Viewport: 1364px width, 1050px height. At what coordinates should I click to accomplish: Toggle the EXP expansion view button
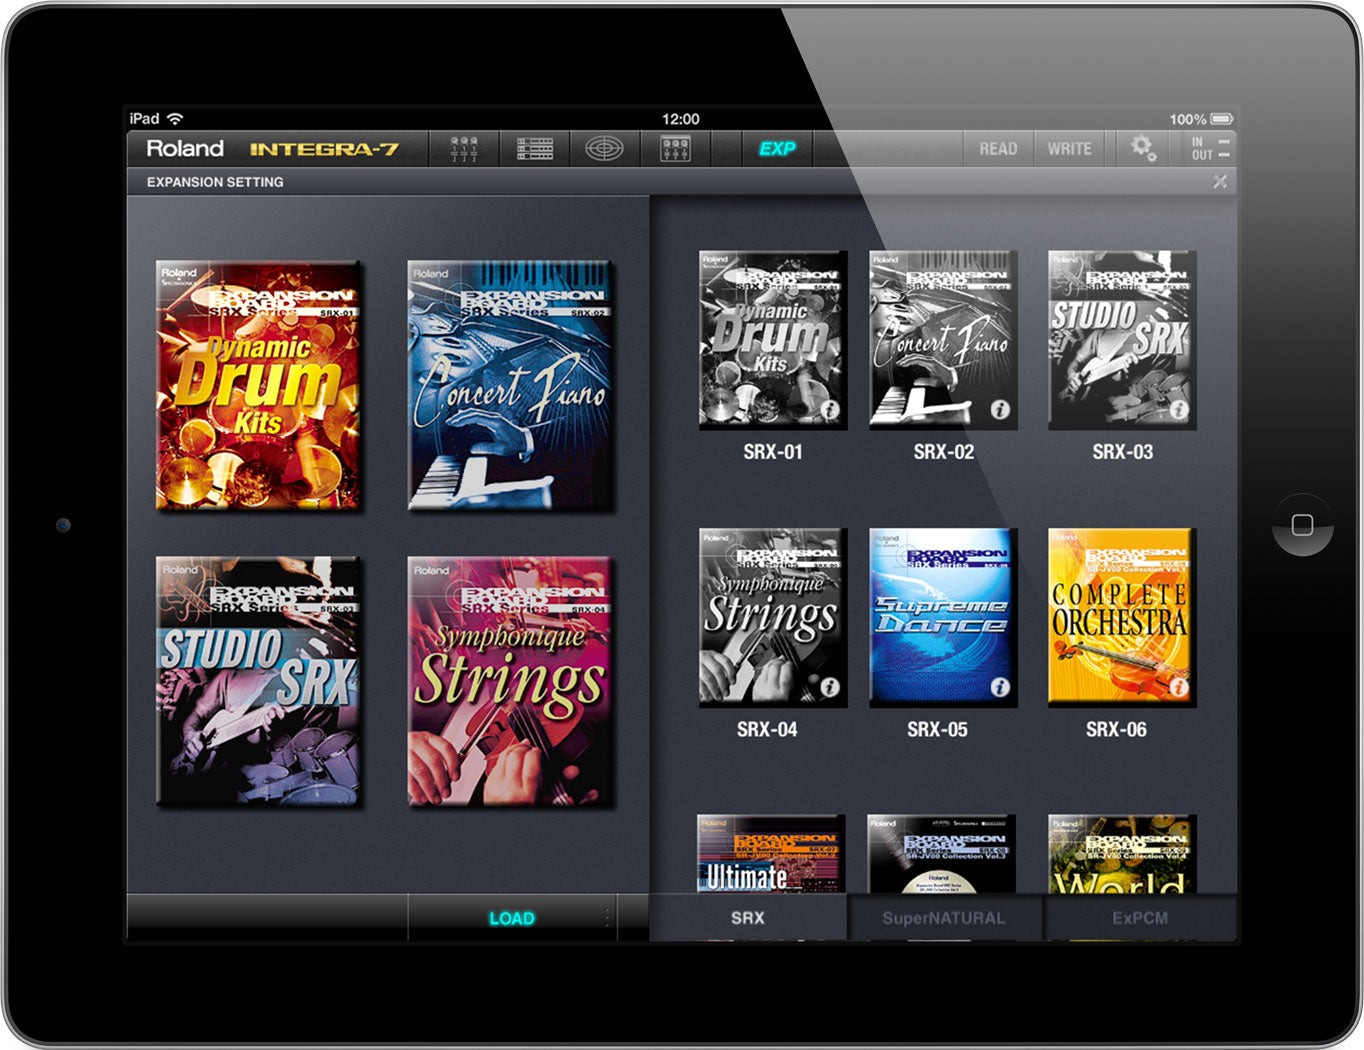coord(777,149)
